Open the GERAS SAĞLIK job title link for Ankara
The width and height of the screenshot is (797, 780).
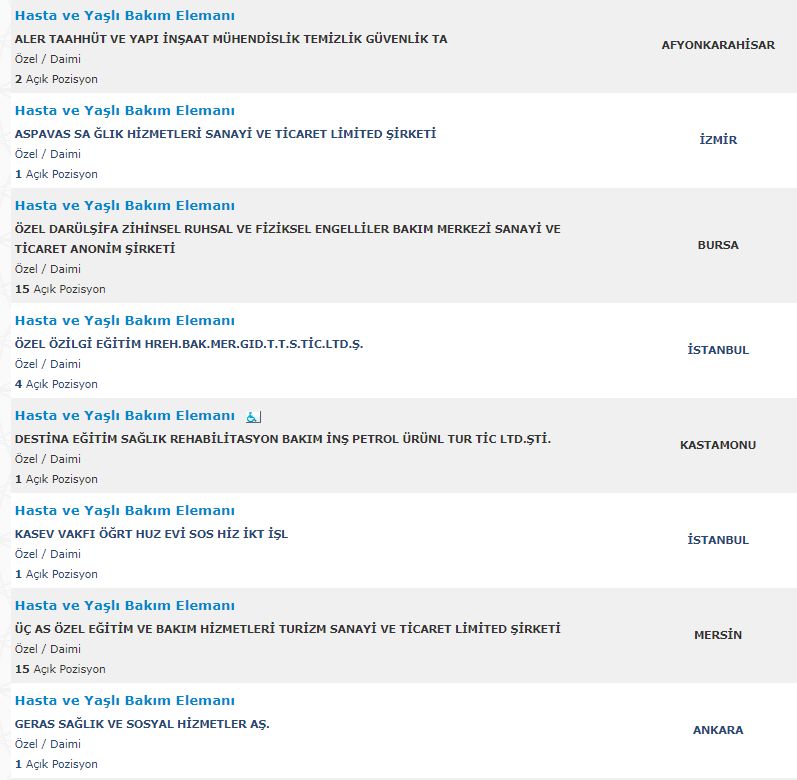click(x=125, y=701)
